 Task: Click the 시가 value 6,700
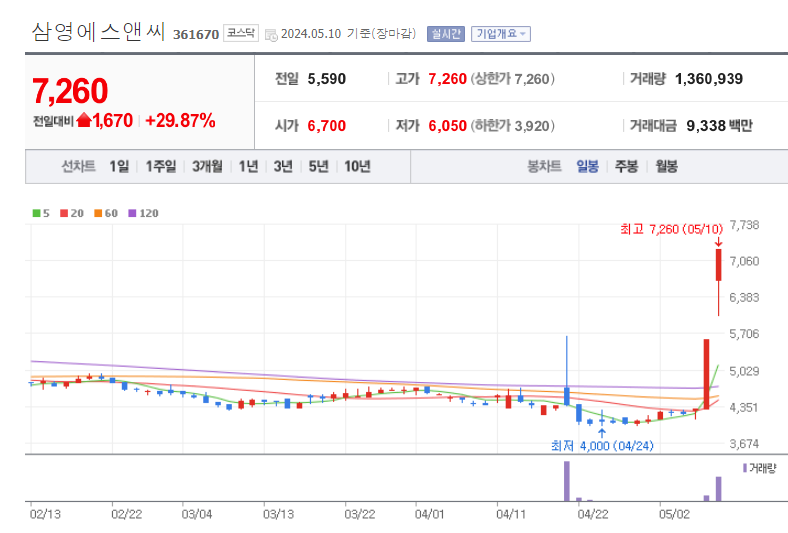coord(327,126)
